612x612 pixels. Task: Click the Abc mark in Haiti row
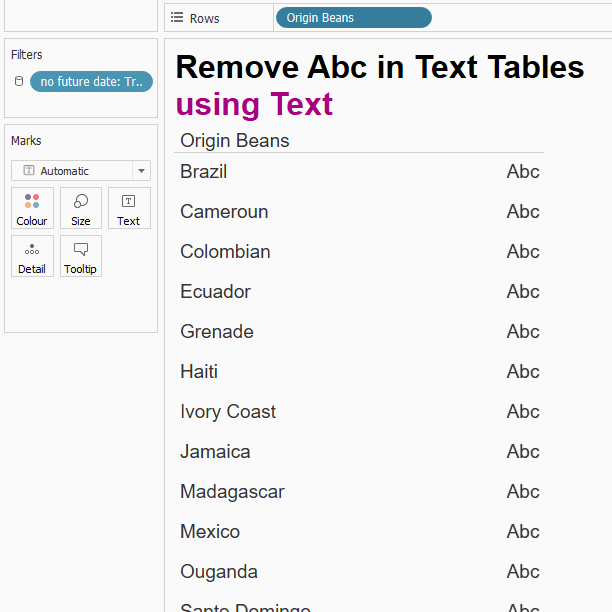pyautogui.click(x=523, y=372)
